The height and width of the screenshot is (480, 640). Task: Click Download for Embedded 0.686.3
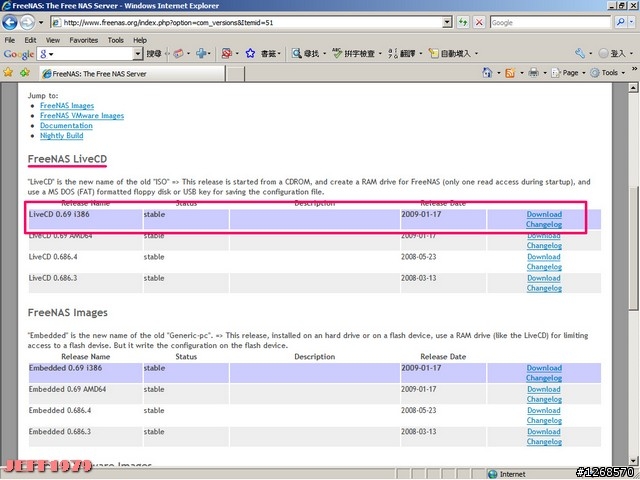(x=544, y=431)
